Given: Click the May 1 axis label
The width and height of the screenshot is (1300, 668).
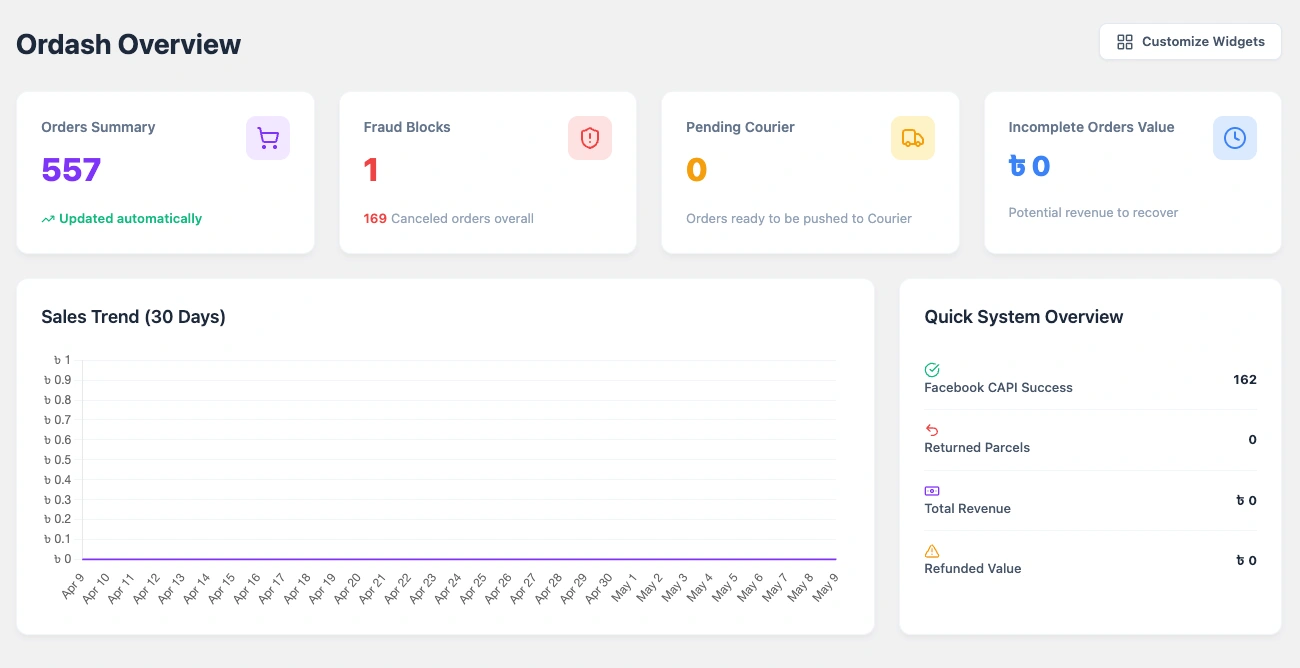Looking at the screenshot, I should tap(624, 588).
